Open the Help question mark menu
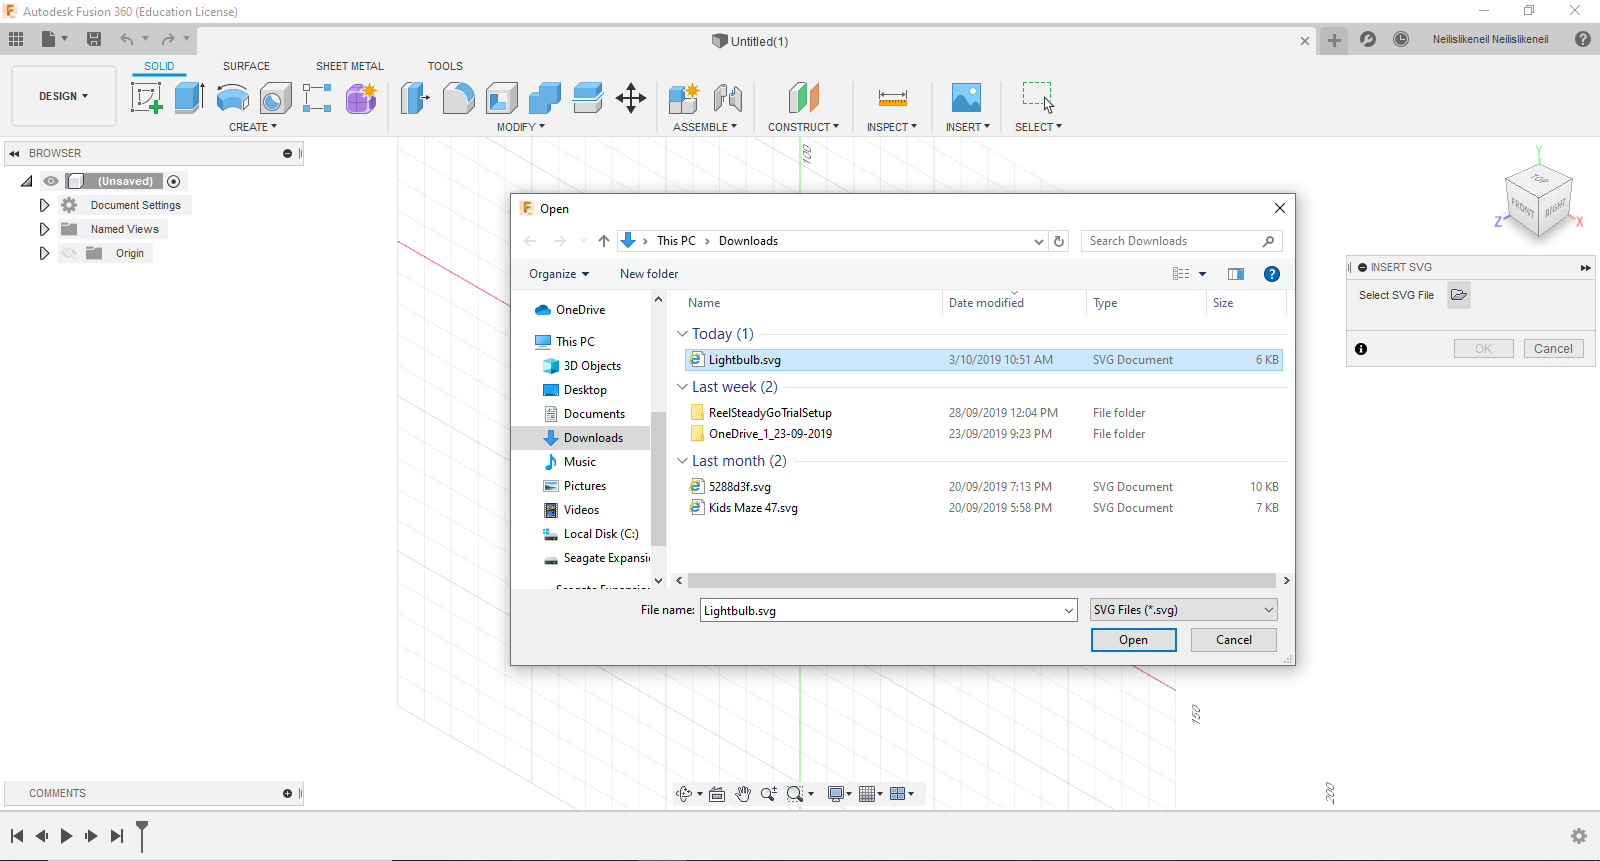1600x861 pixels. (x=1583, y=39)
